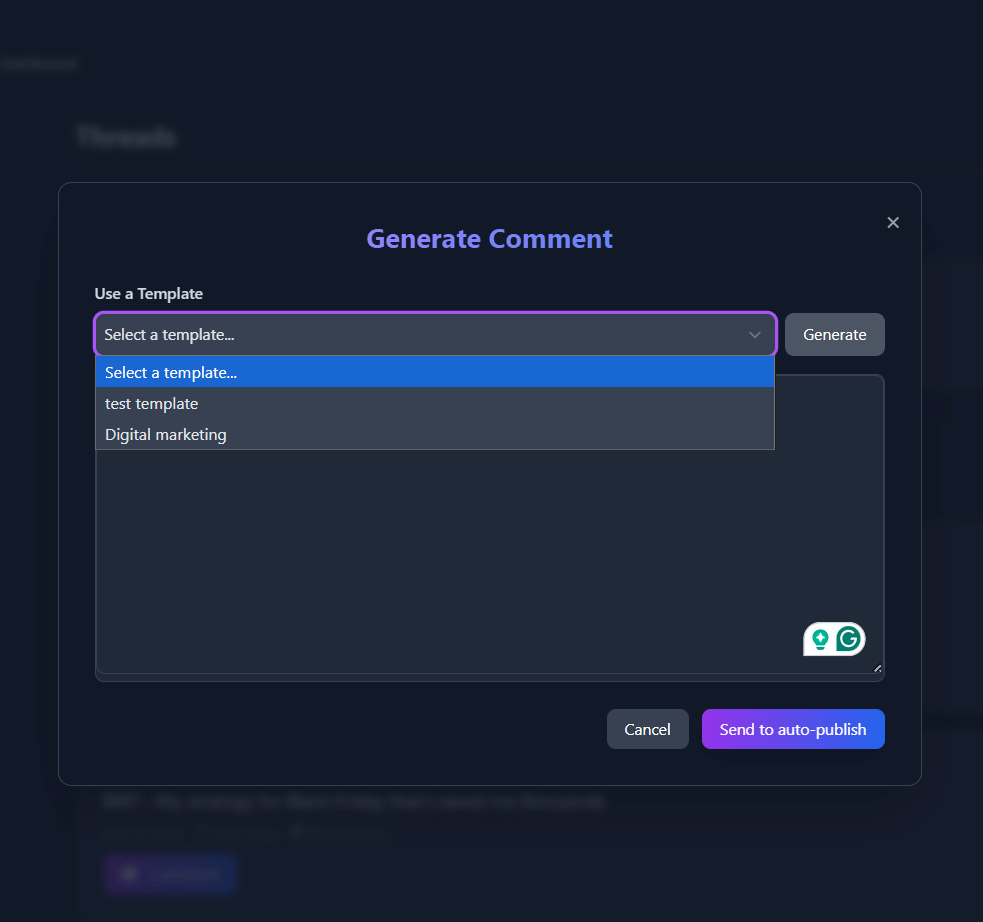Click the blurred purple button below the dialog
This screenshot has height=922, width=983.
[x=169, y=874]
